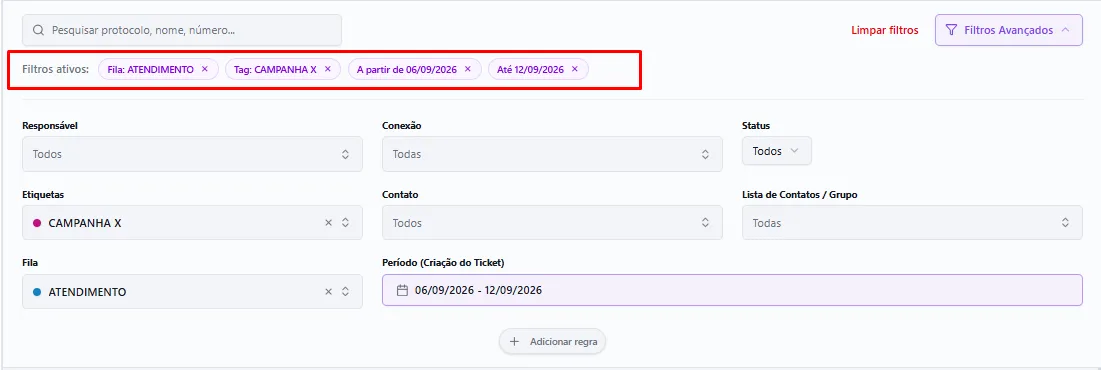Click the up-down arrows in Etiquetas field

[345, 223]
